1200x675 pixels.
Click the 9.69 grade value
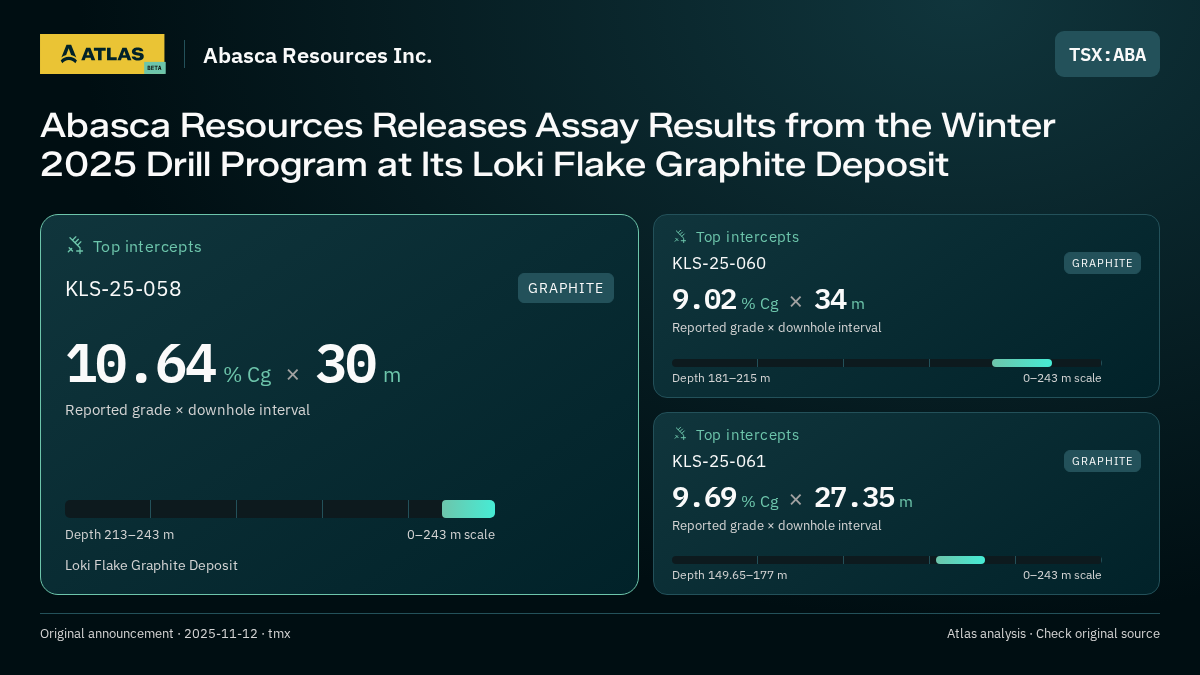click(x=704, y=497)
